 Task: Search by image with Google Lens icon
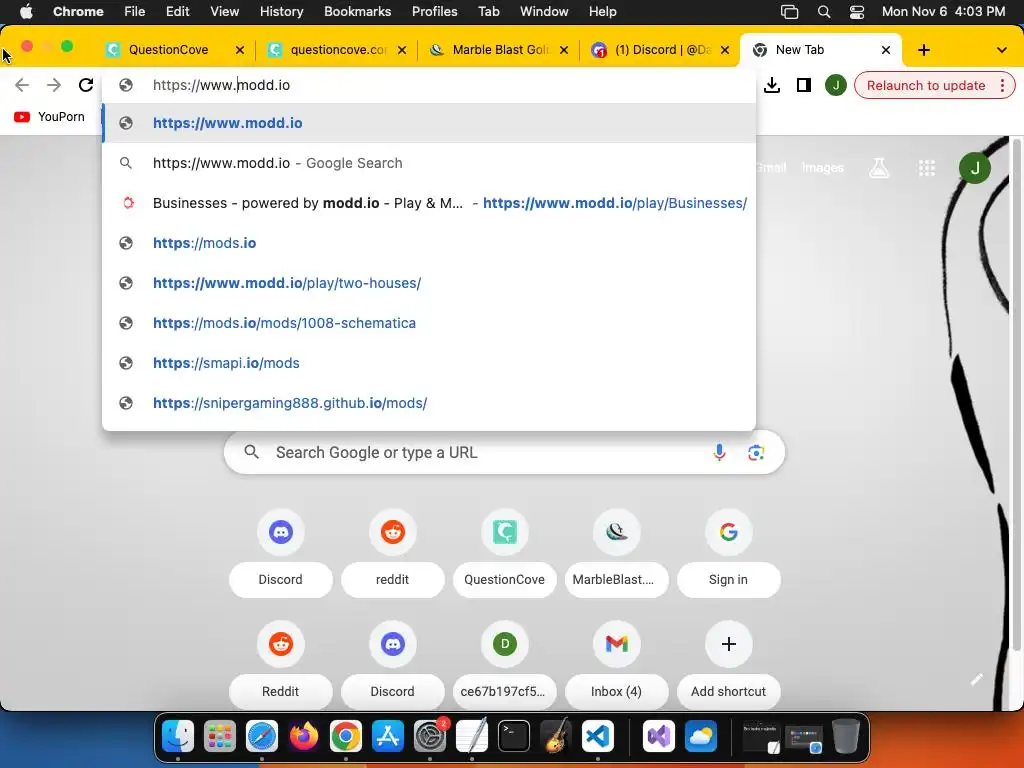coord(756,452)
